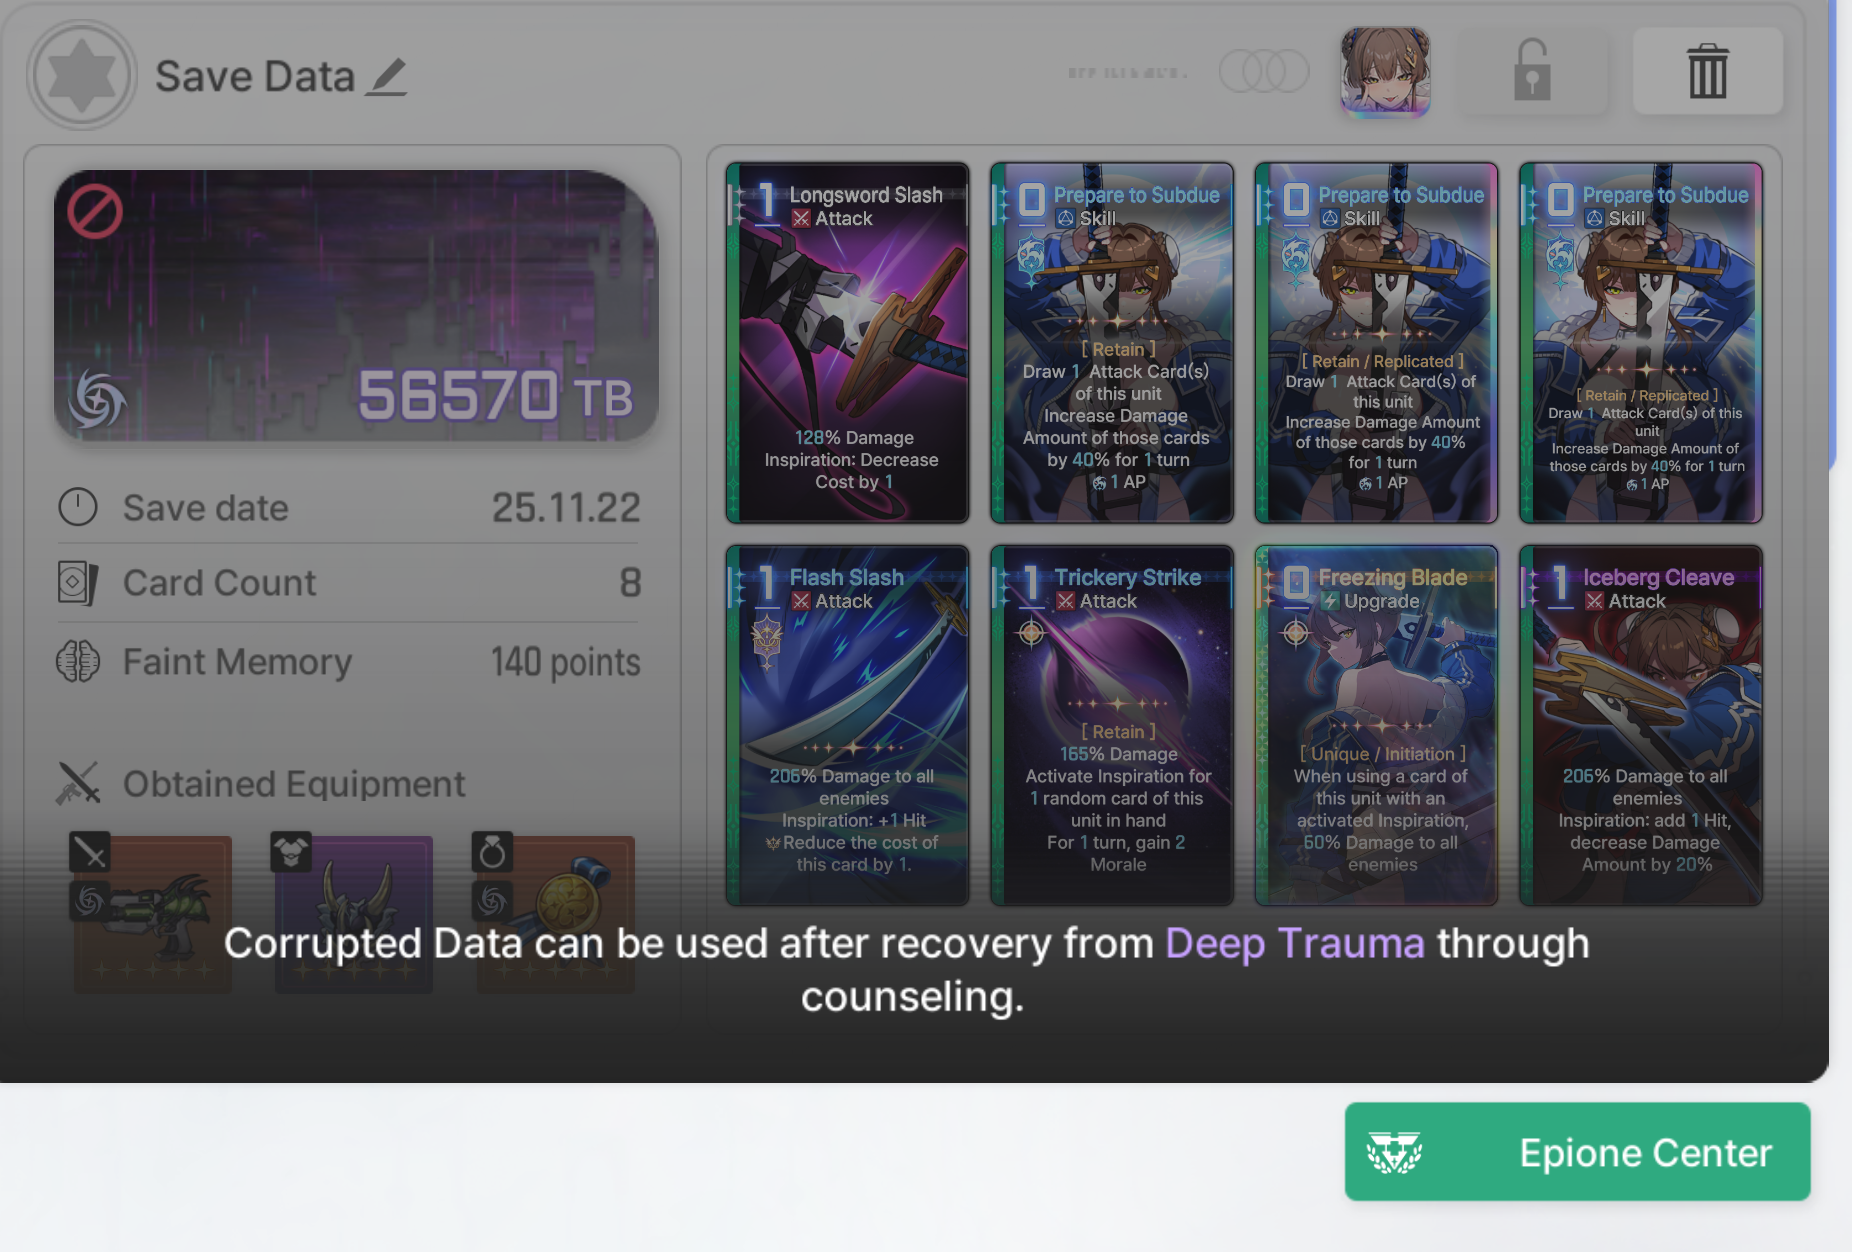Click the red prohibited icon on the banner
The width and height of the screenshot is (1852, 1252).
[95, 211]
